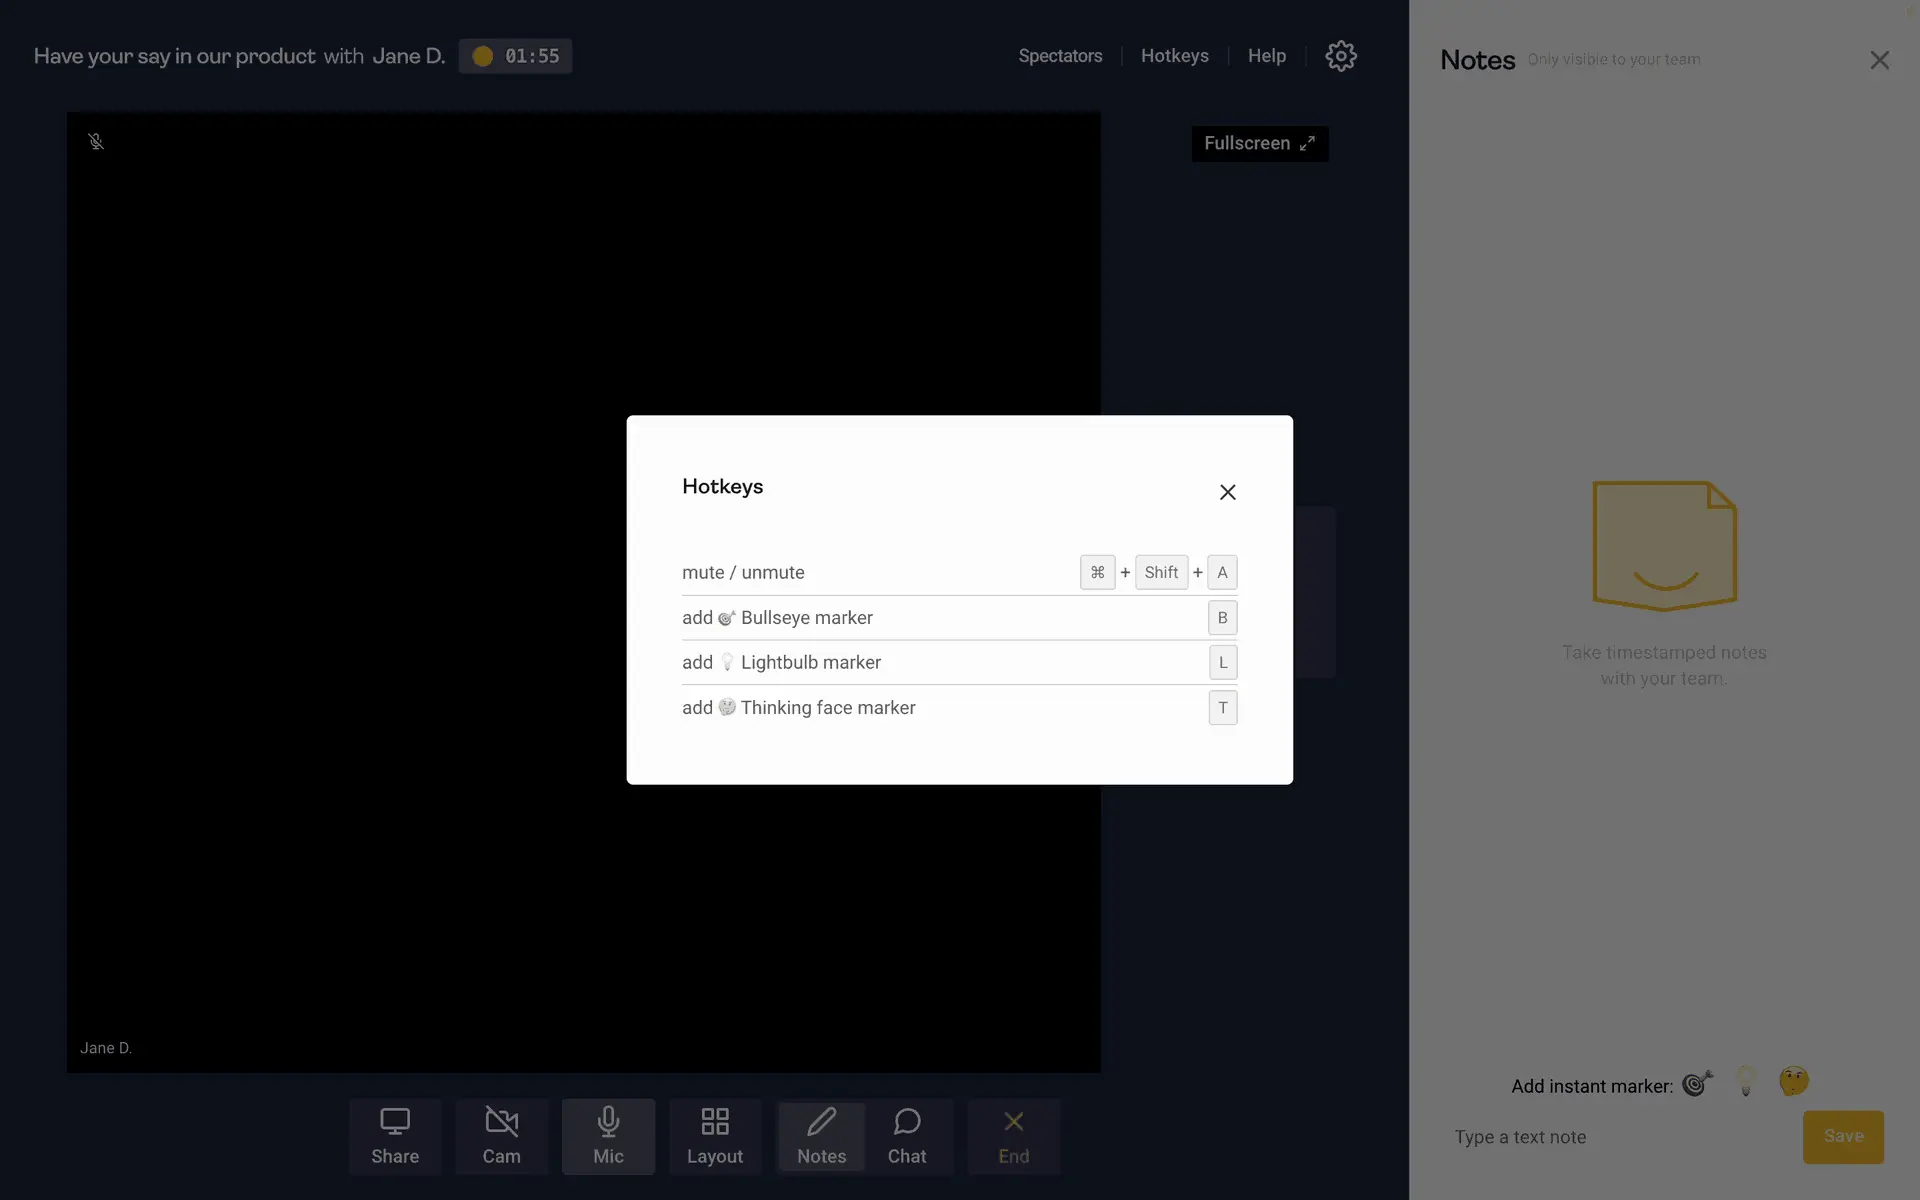This screenshot has height=1200, width=1920.
Task: Open Spectators in top menu
Action: pos(1060,56)
